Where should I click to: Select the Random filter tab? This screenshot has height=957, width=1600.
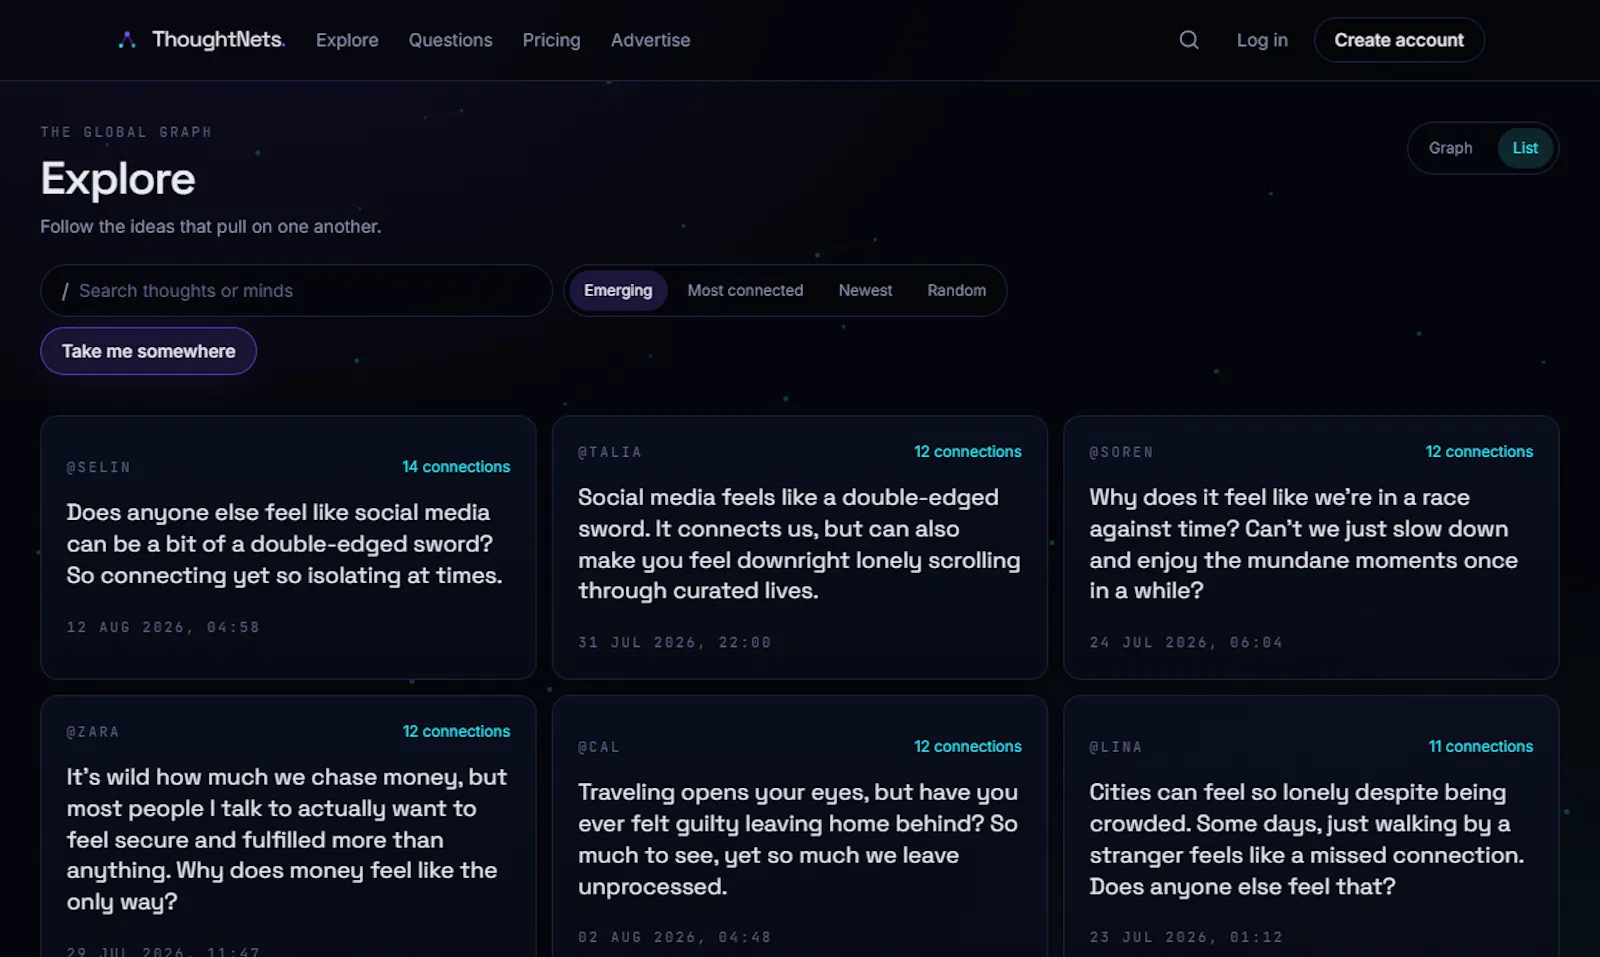tap(956, 291)
